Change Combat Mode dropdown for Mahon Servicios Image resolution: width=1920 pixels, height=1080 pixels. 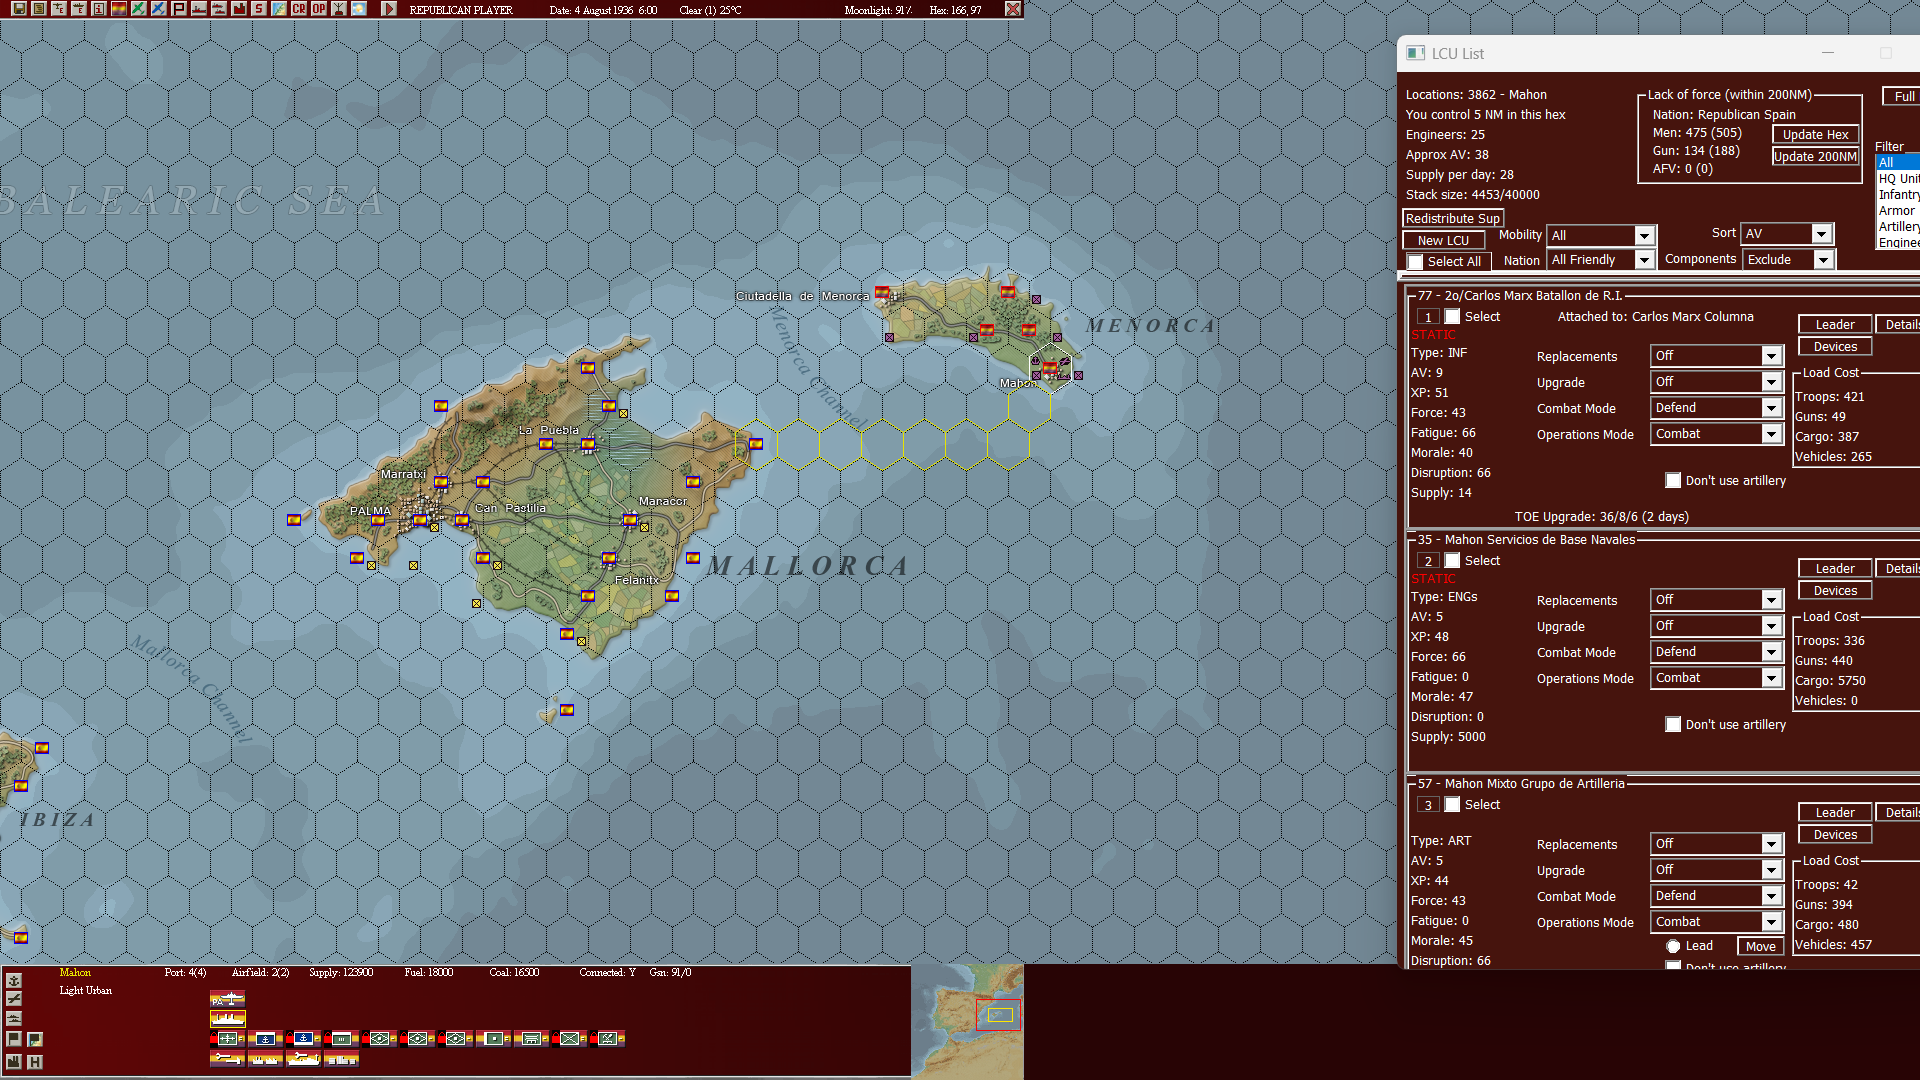click(x=1716, y=651)
